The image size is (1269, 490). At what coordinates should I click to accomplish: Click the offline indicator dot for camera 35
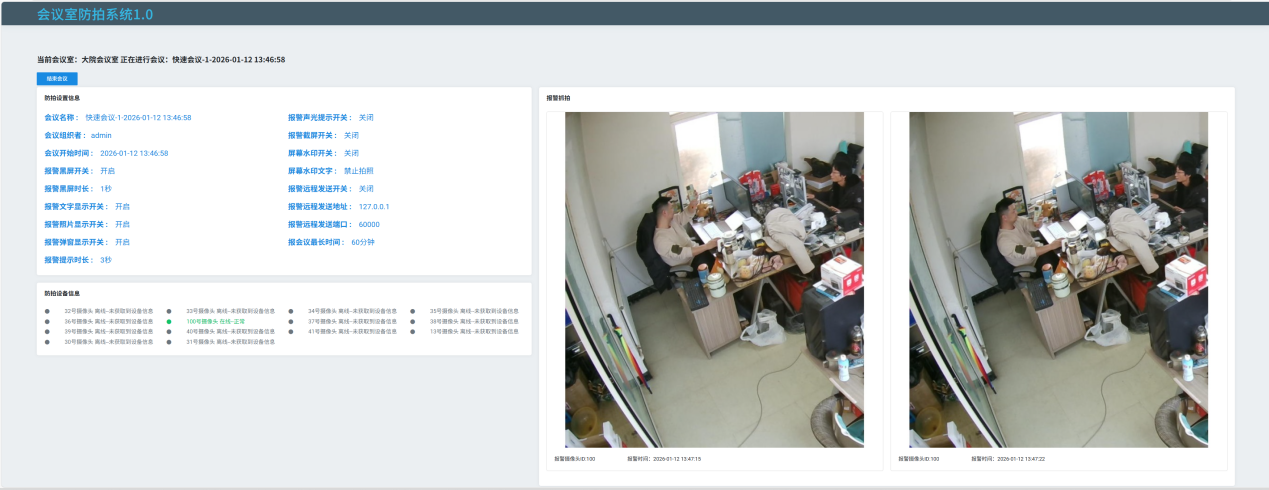413,311
